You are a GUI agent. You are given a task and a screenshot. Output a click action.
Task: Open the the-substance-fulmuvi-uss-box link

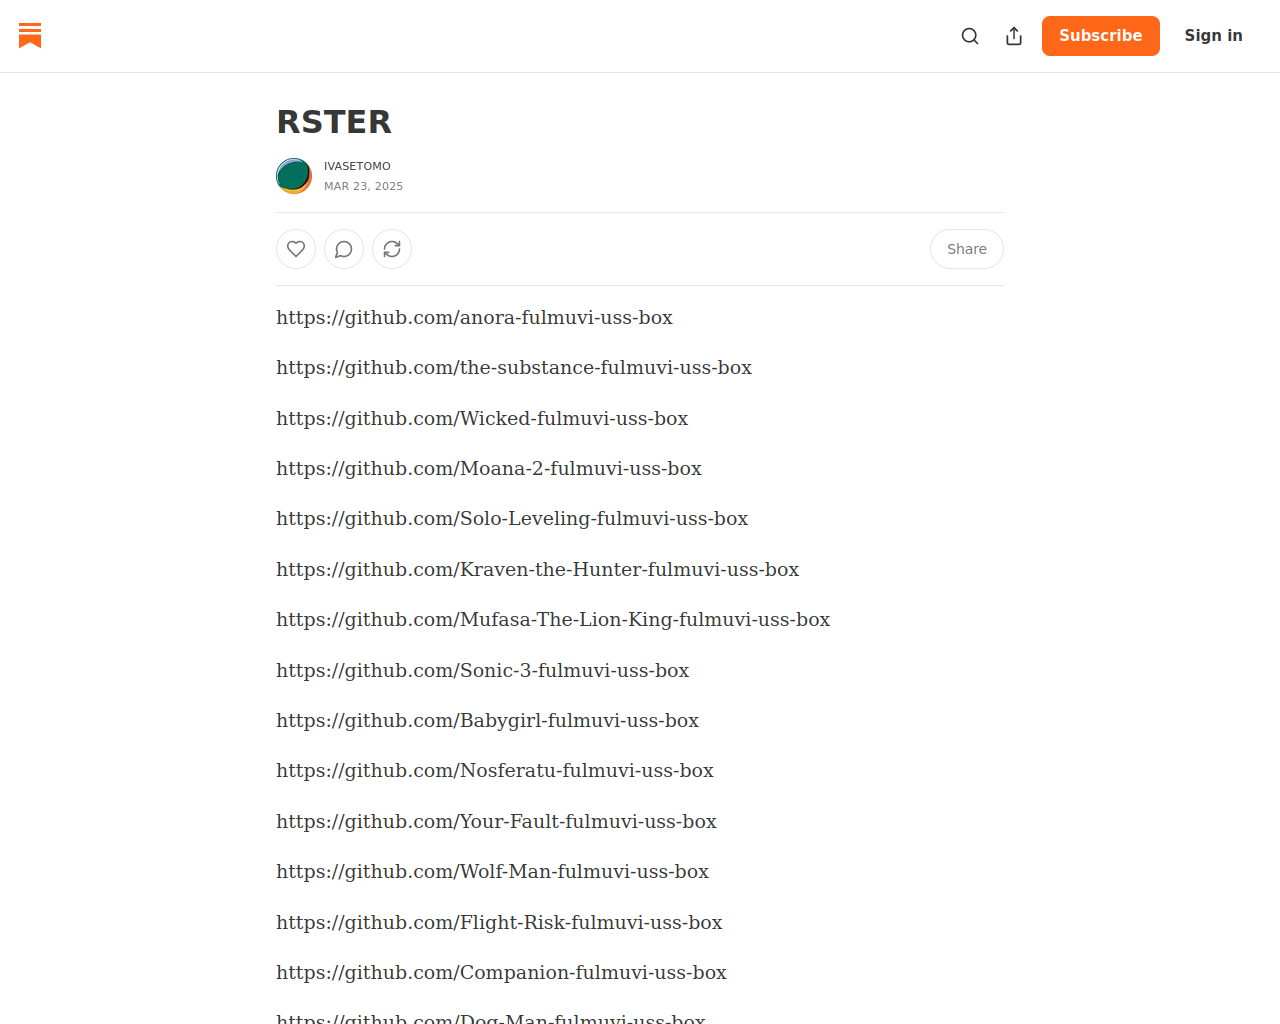point(514,368)
